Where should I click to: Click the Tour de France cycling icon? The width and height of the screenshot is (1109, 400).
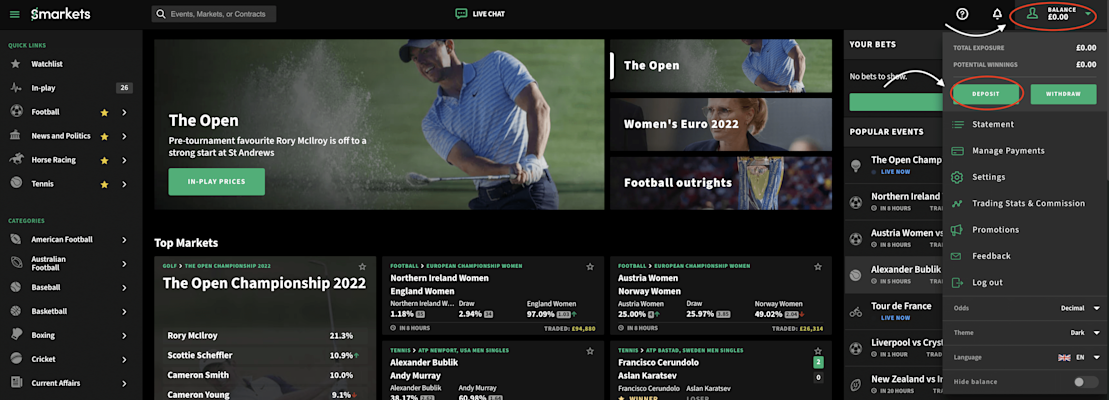pos(856,311)
